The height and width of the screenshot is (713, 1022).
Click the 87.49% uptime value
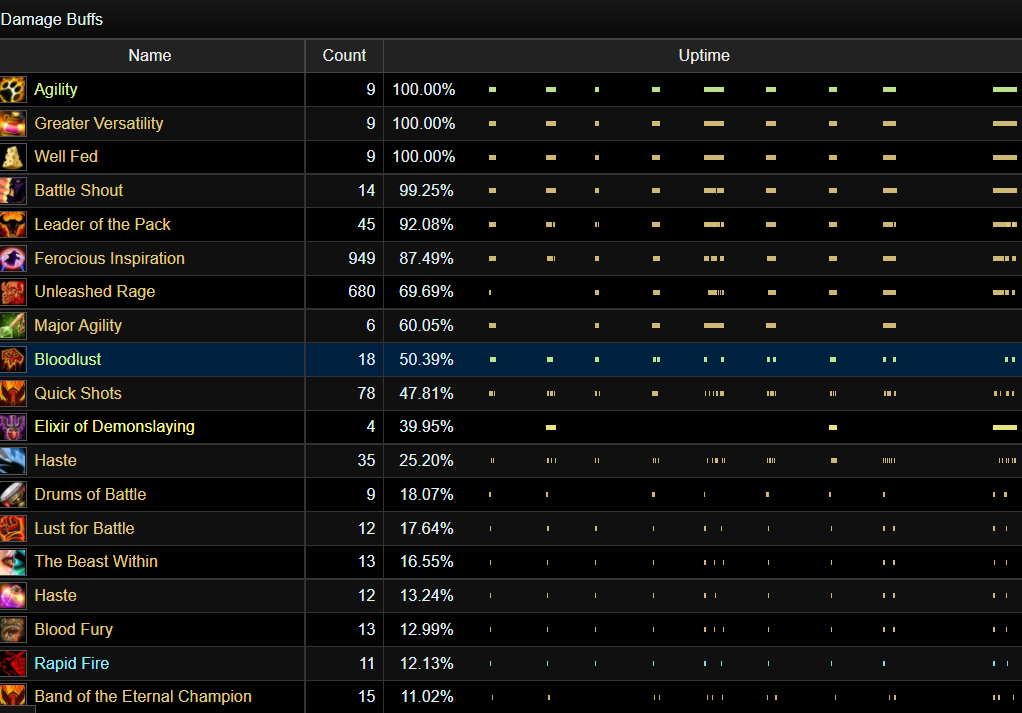click(x=426, y=258)
